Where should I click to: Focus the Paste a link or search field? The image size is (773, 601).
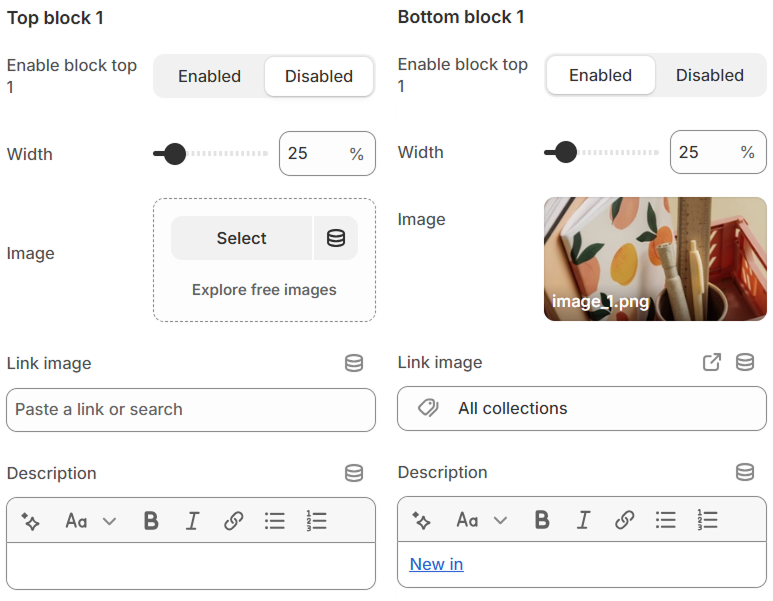coord(191,410)
